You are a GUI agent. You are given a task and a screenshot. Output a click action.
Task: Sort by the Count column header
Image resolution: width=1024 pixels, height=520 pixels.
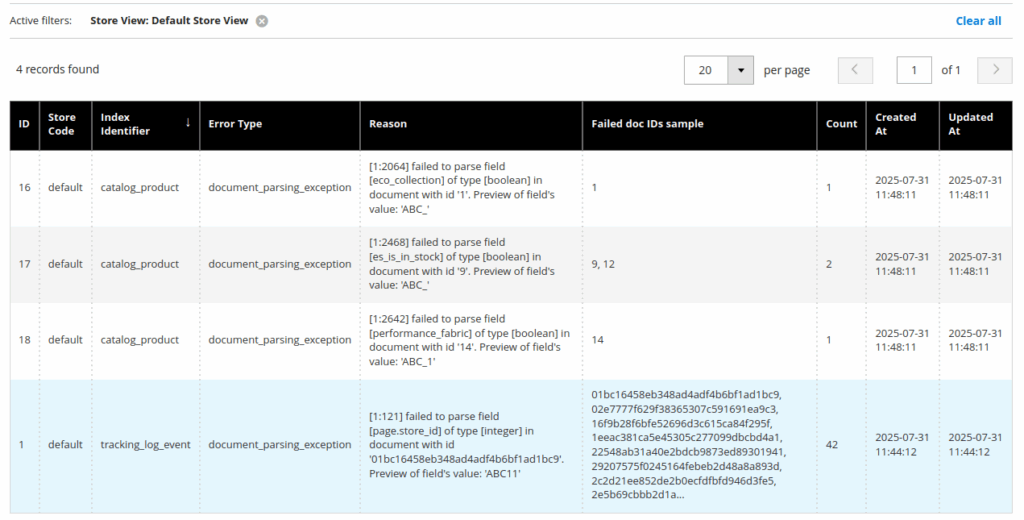(841, 124)
